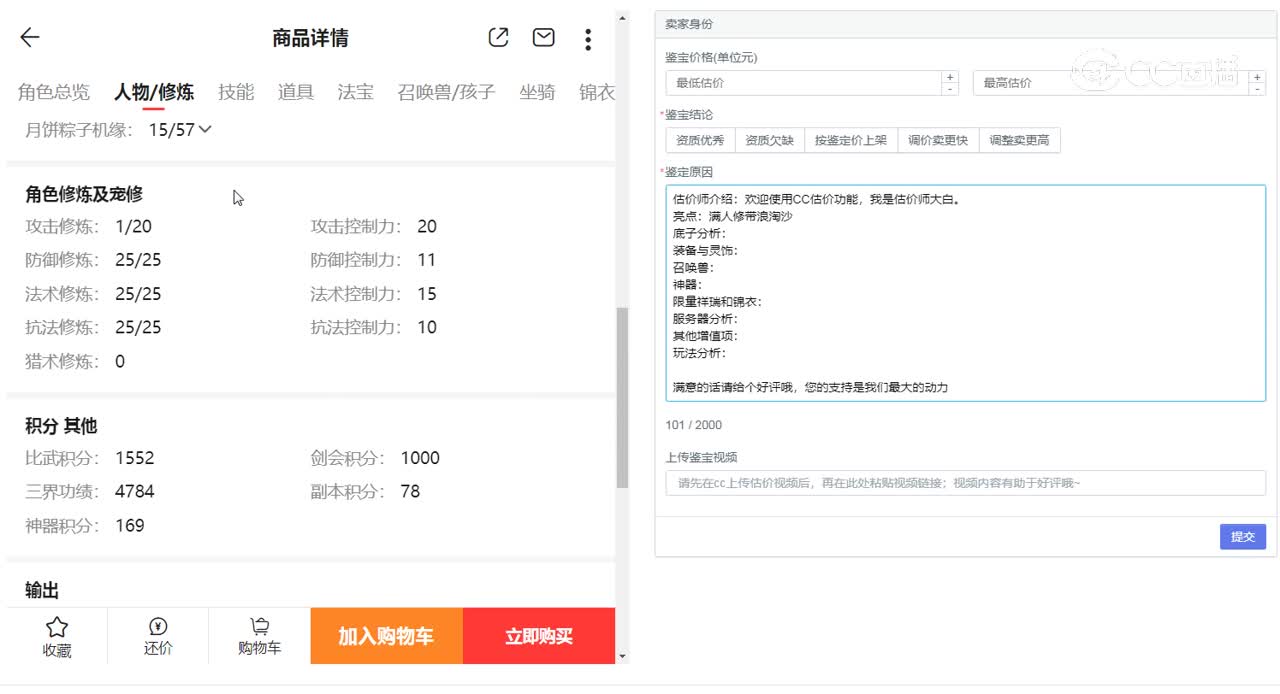Open the envelope message icon

[543, 37]
